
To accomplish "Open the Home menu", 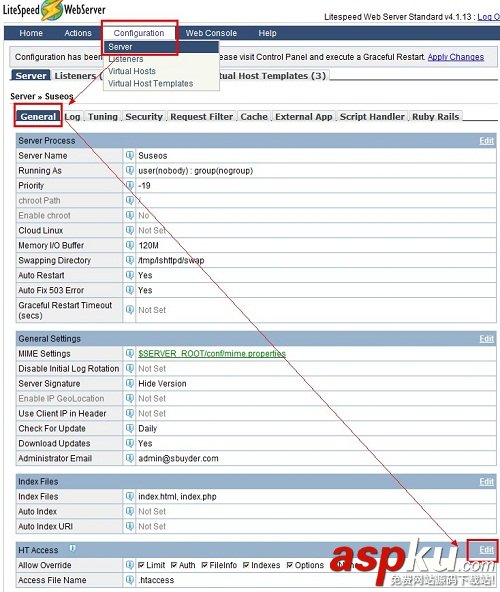I will pyautogui.click(x=31, y=33).
